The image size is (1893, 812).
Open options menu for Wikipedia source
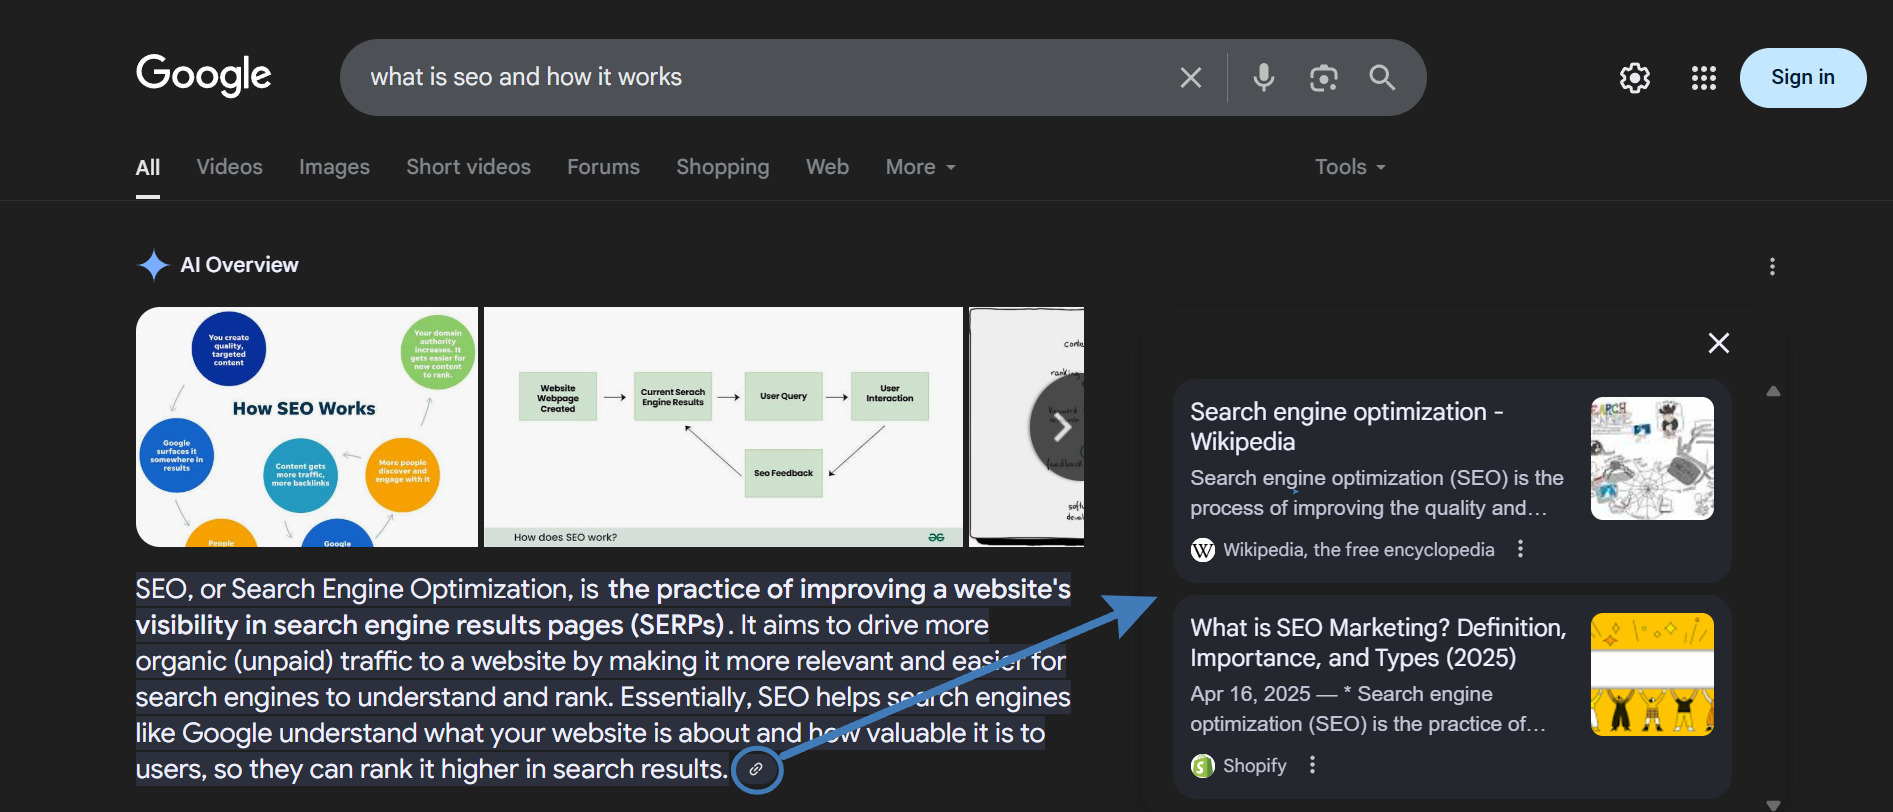pos(1520,549)
